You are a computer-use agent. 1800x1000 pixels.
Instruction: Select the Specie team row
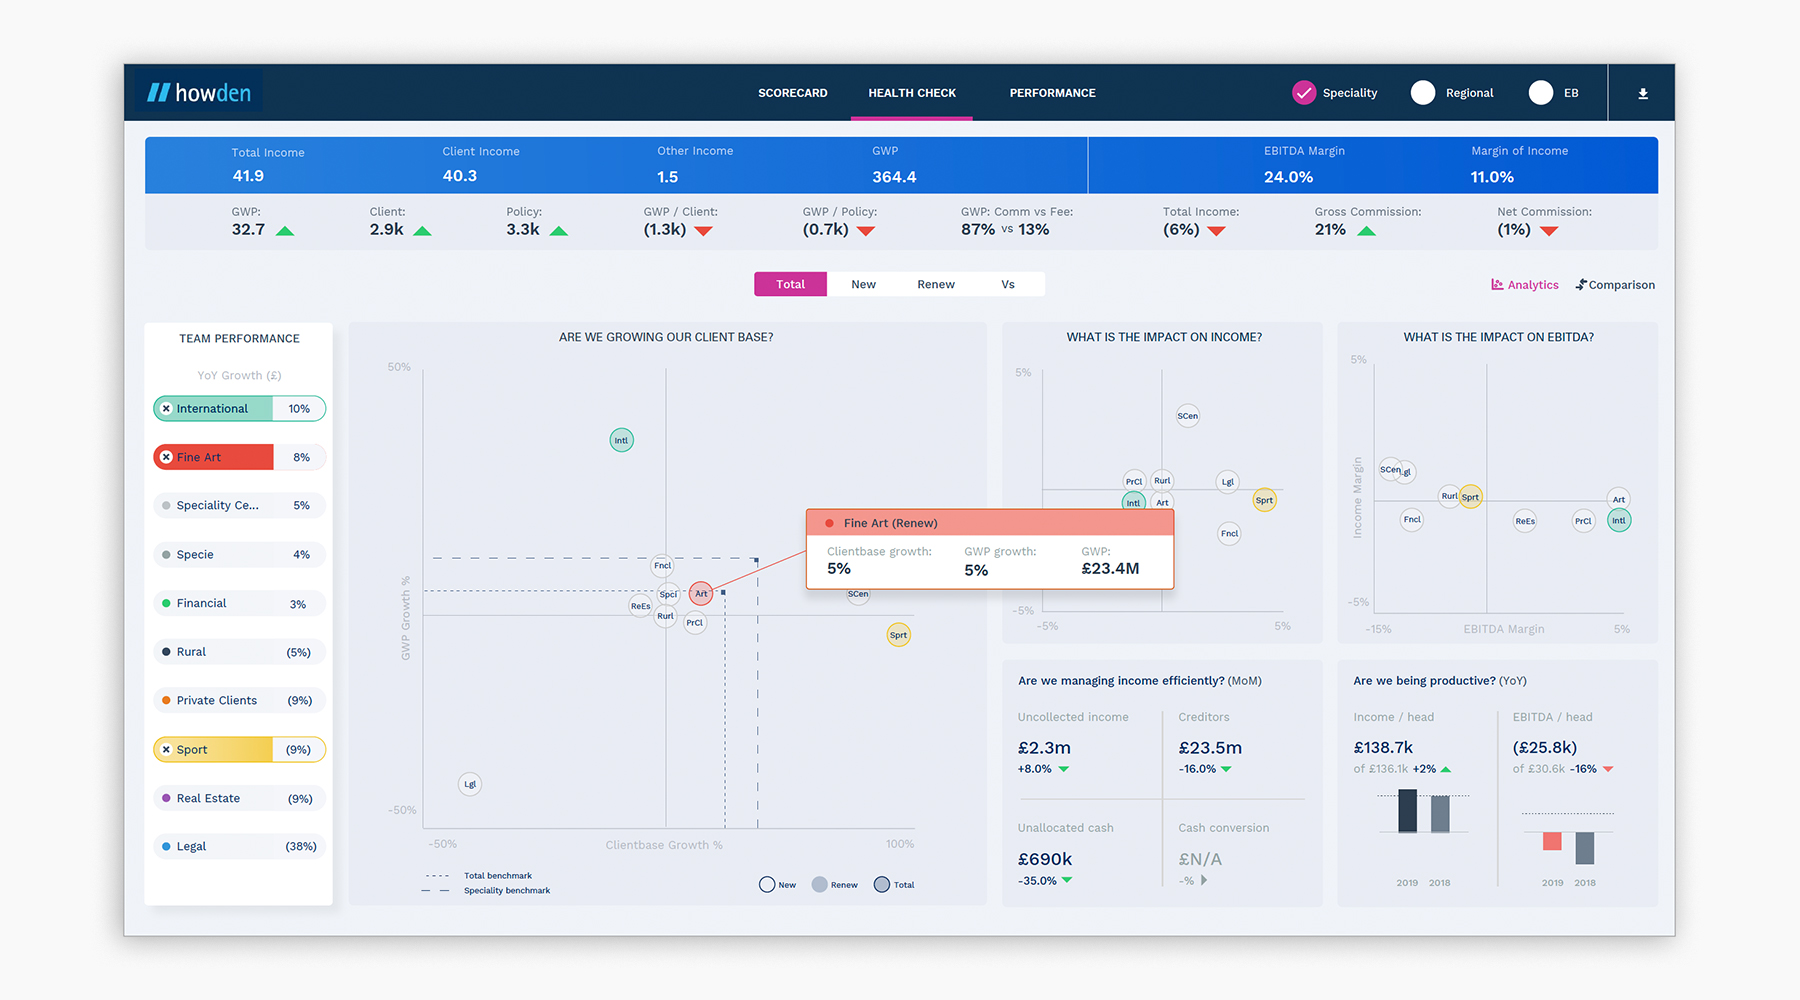[x=240, y=555]
